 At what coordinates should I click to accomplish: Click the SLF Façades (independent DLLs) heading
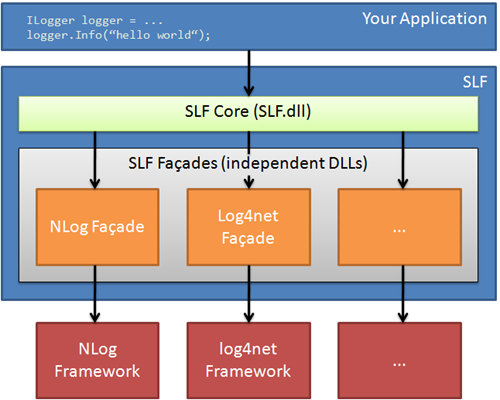coord(248,163)
